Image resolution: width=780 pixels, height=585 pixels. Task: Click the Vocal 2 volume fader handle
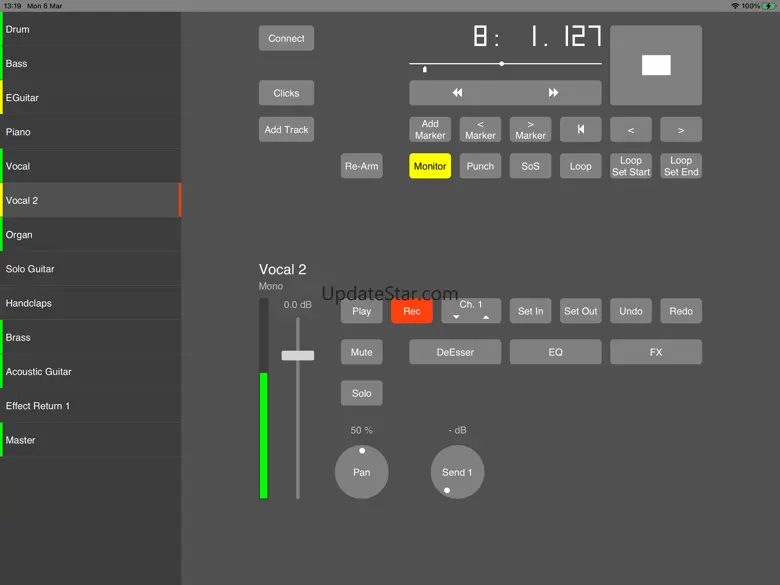(x=297, y=355)
